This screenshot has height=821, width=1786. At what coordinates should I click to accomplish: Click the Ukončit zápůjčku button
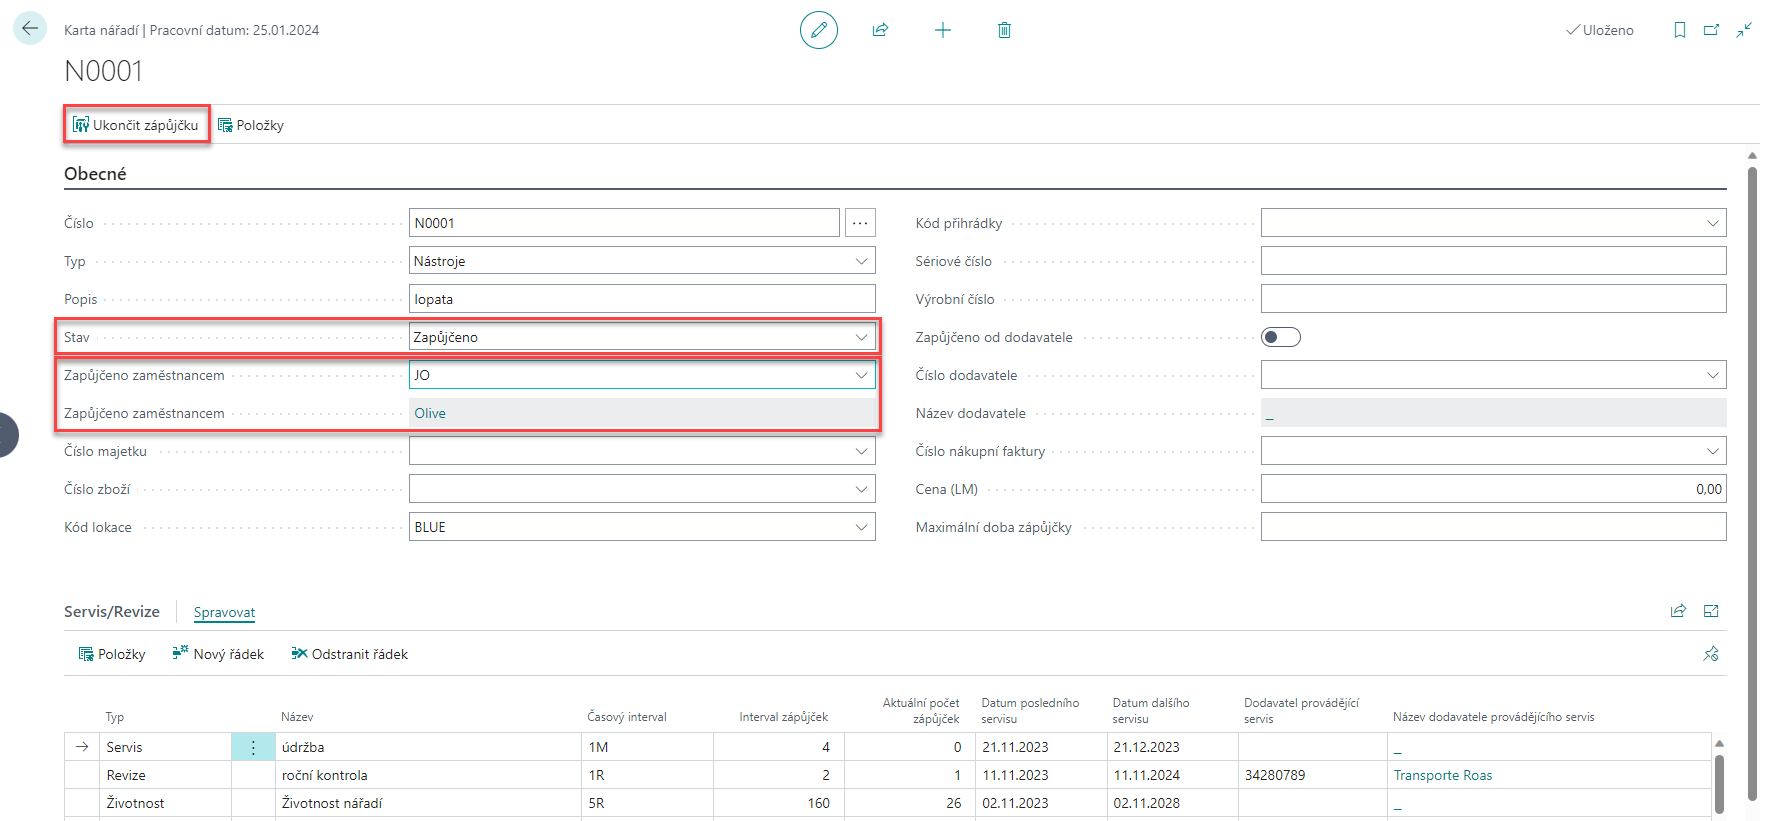point(136,125)
